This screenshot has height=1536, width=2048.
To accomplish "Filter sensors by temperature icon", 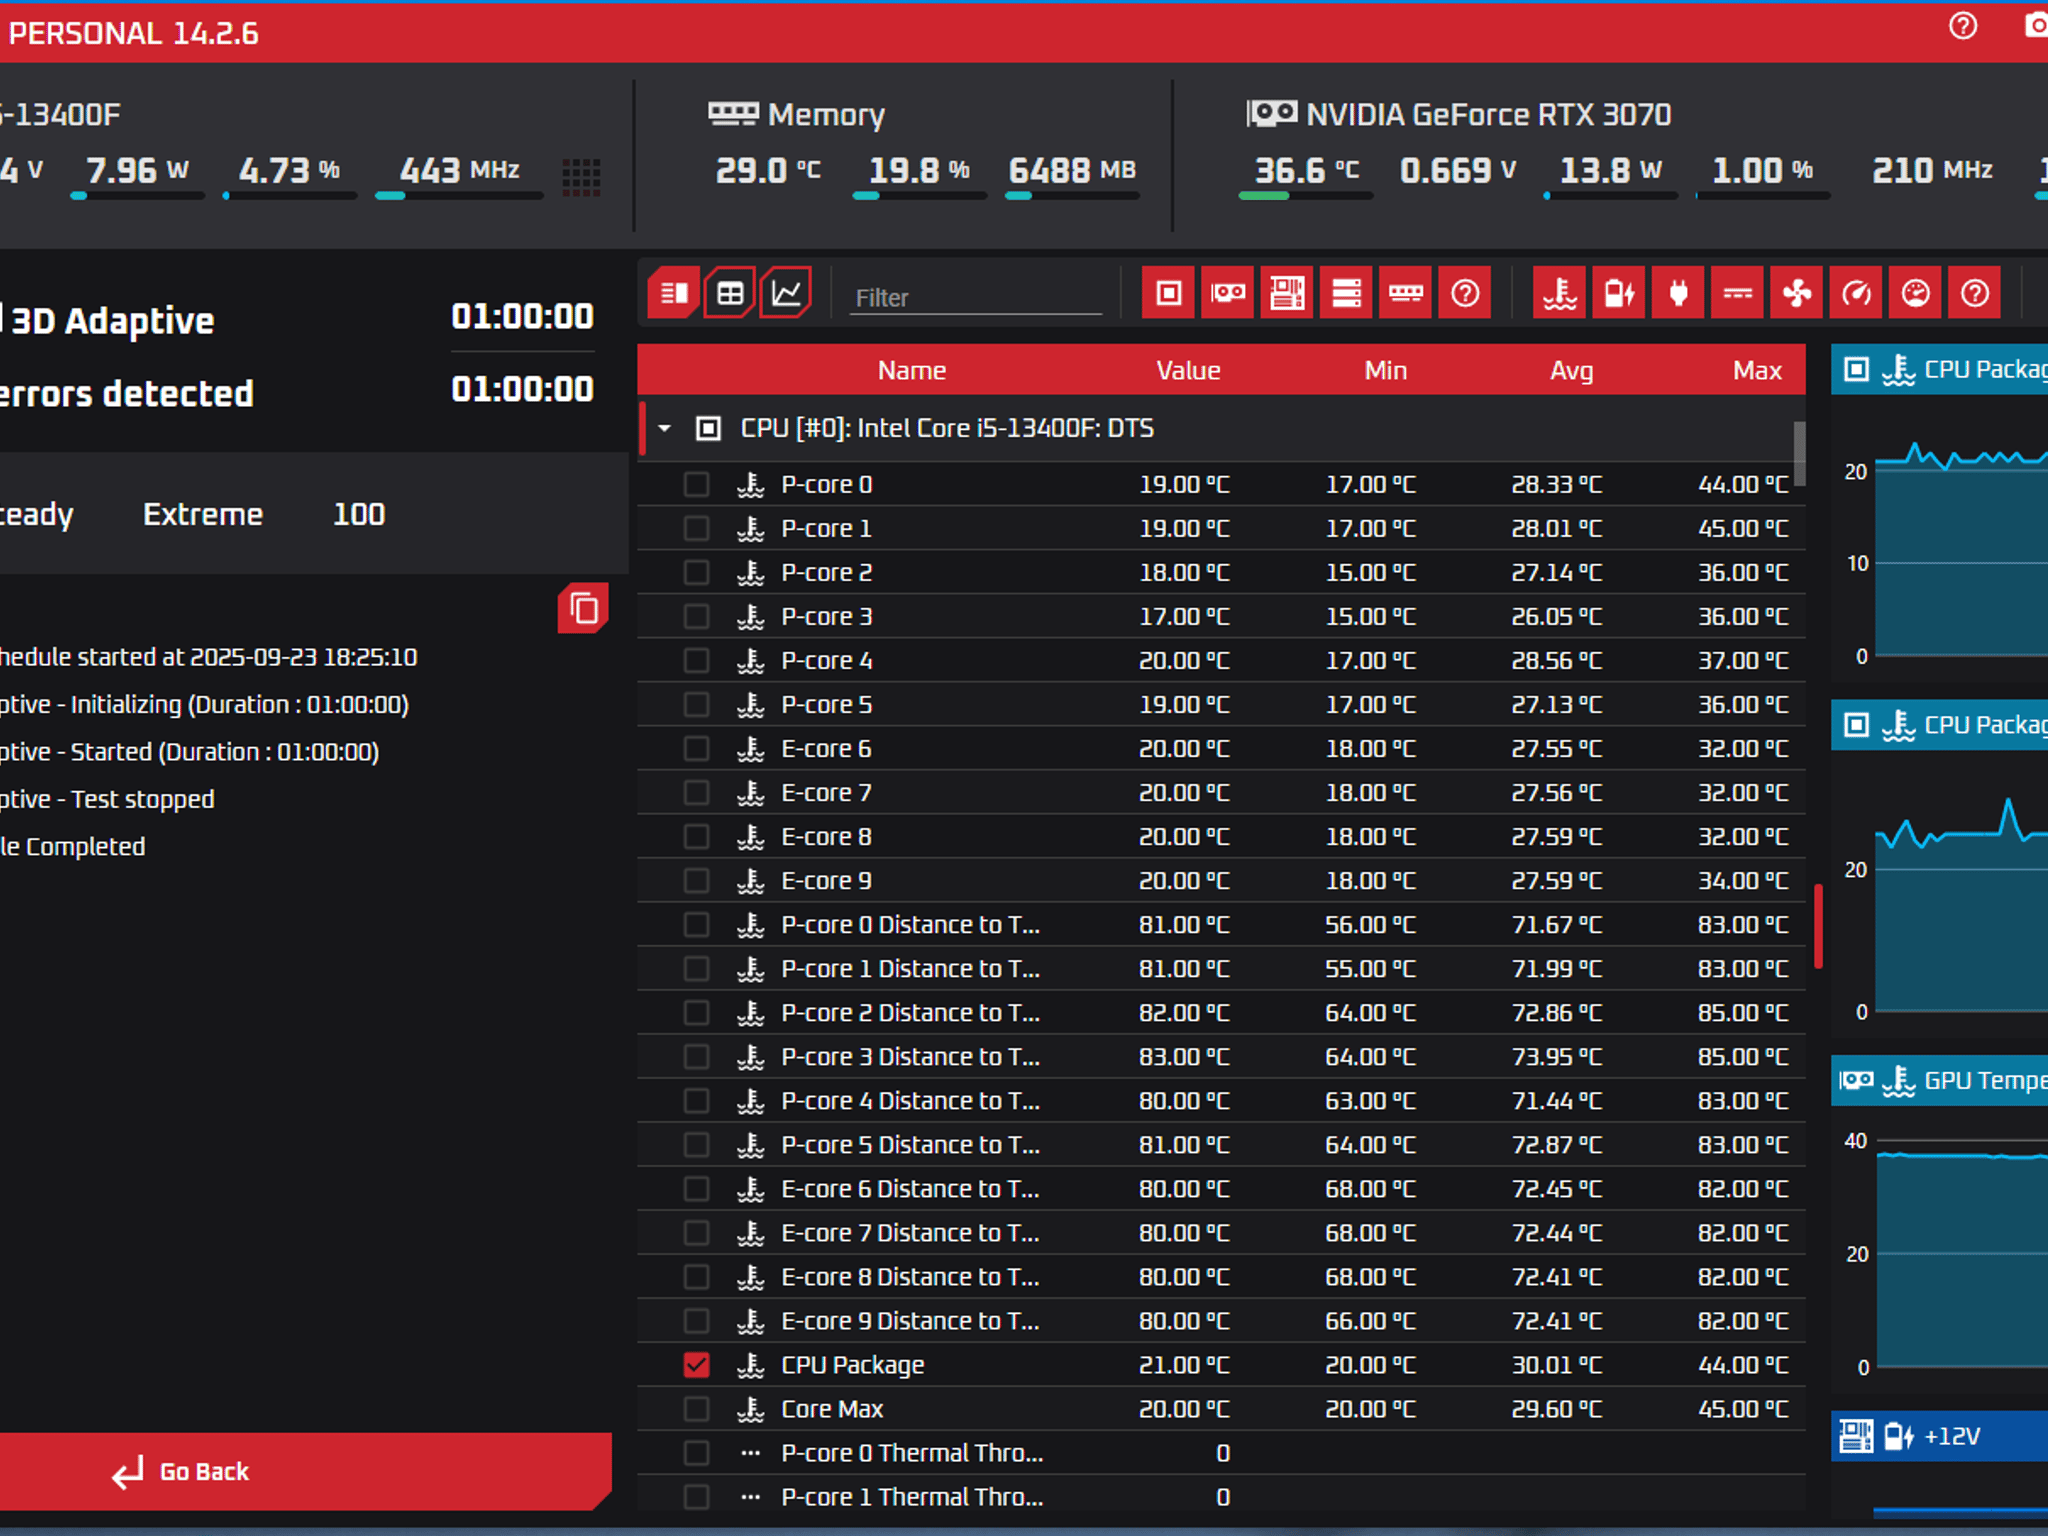I will click(x=1559, y=293).
